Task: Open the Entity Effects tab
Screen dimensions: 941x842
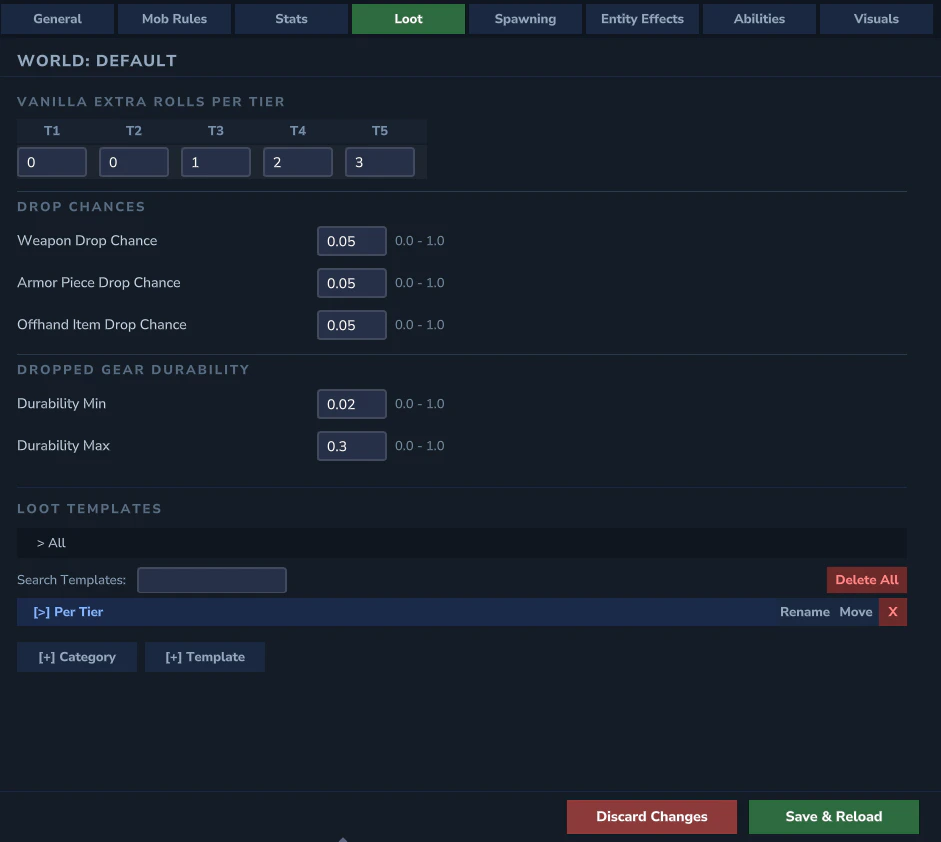Action: click(x=642, y=19)
